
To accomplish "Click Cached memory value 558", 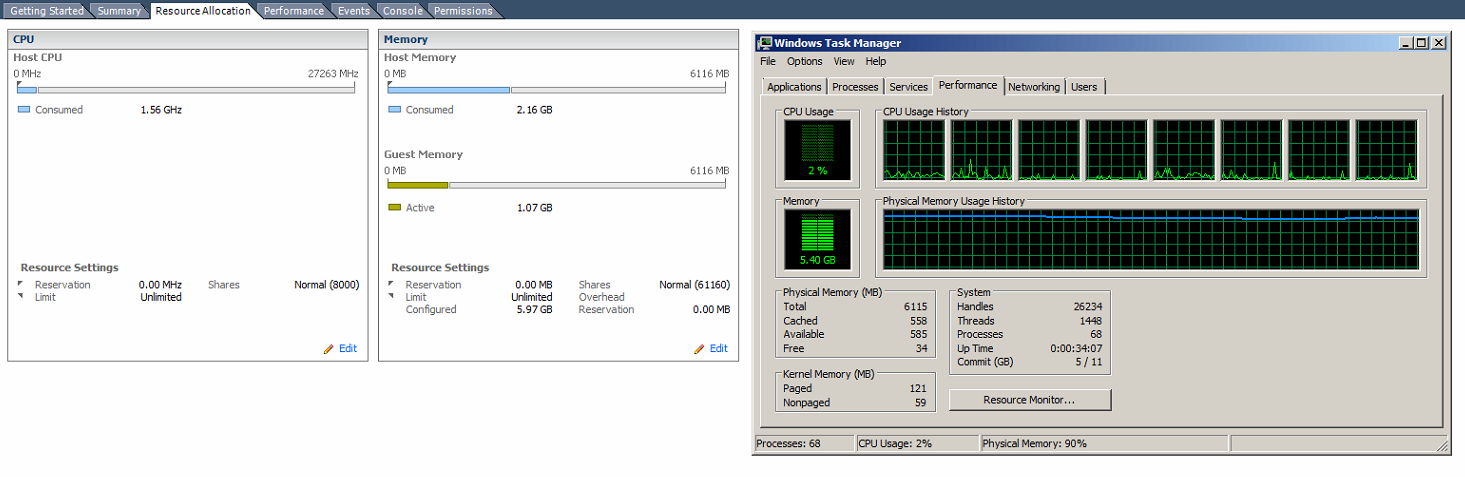I will click(x=919, y=321).
